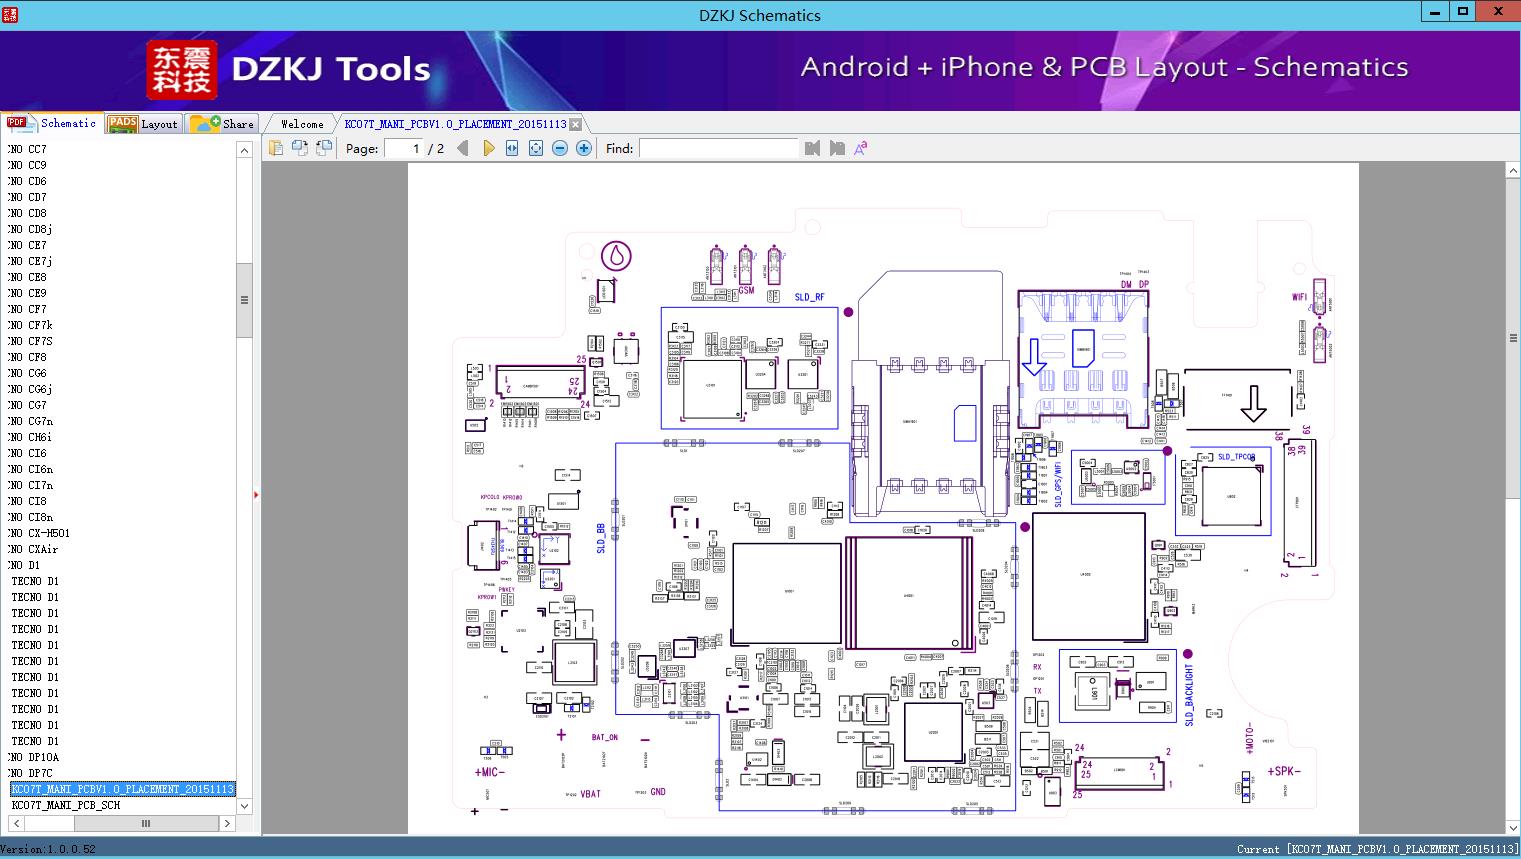
Task: Select the KCO7T_MANI_PCBV1.0_PLACEMENT_20151113 document tab
Action: point(455,124)
